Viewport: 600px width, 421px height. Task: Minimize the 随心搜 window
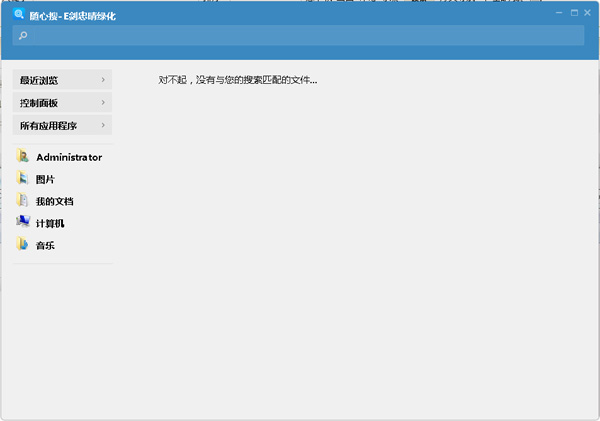tap(559, 13)
